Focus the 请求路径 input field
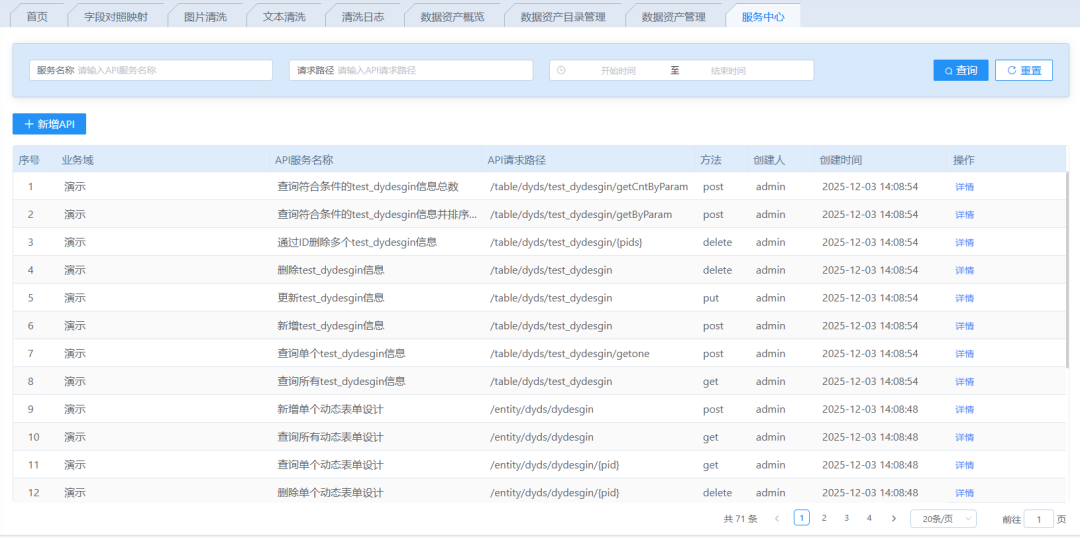The width and height of the screenshot is (1080, 538). click(x=411, y=70)
